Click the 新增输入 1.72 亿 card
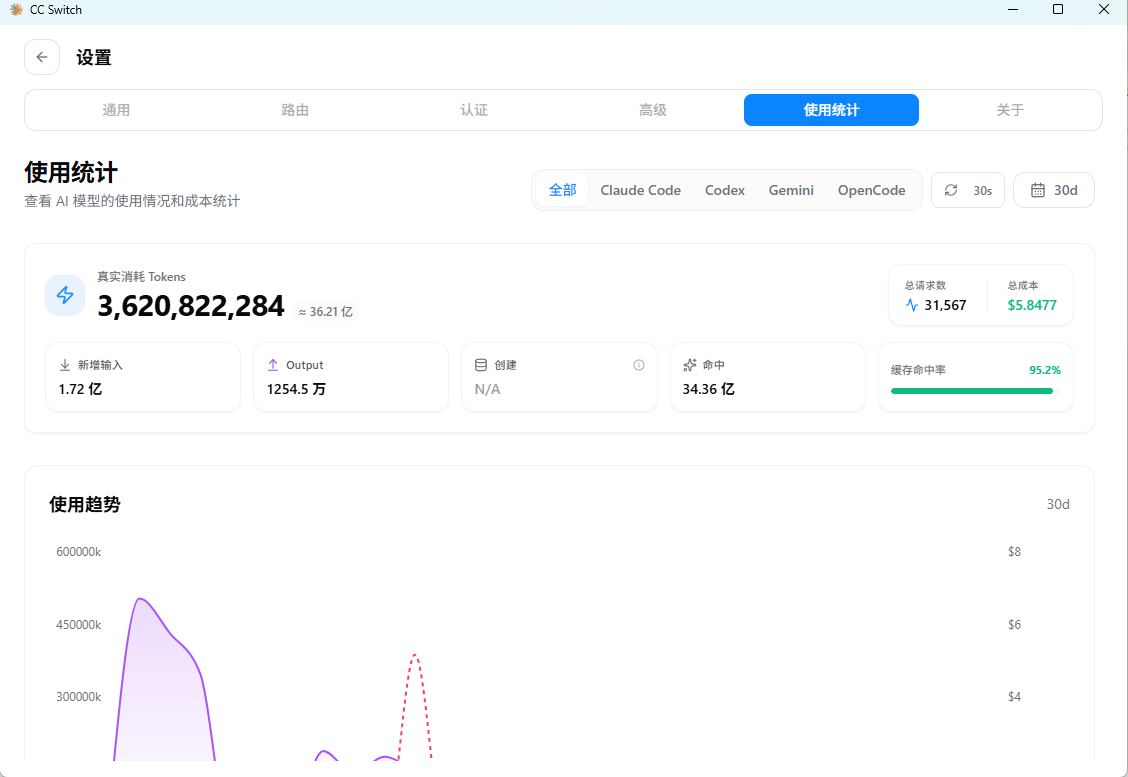Screen dimensions: 1128x777 142,377
